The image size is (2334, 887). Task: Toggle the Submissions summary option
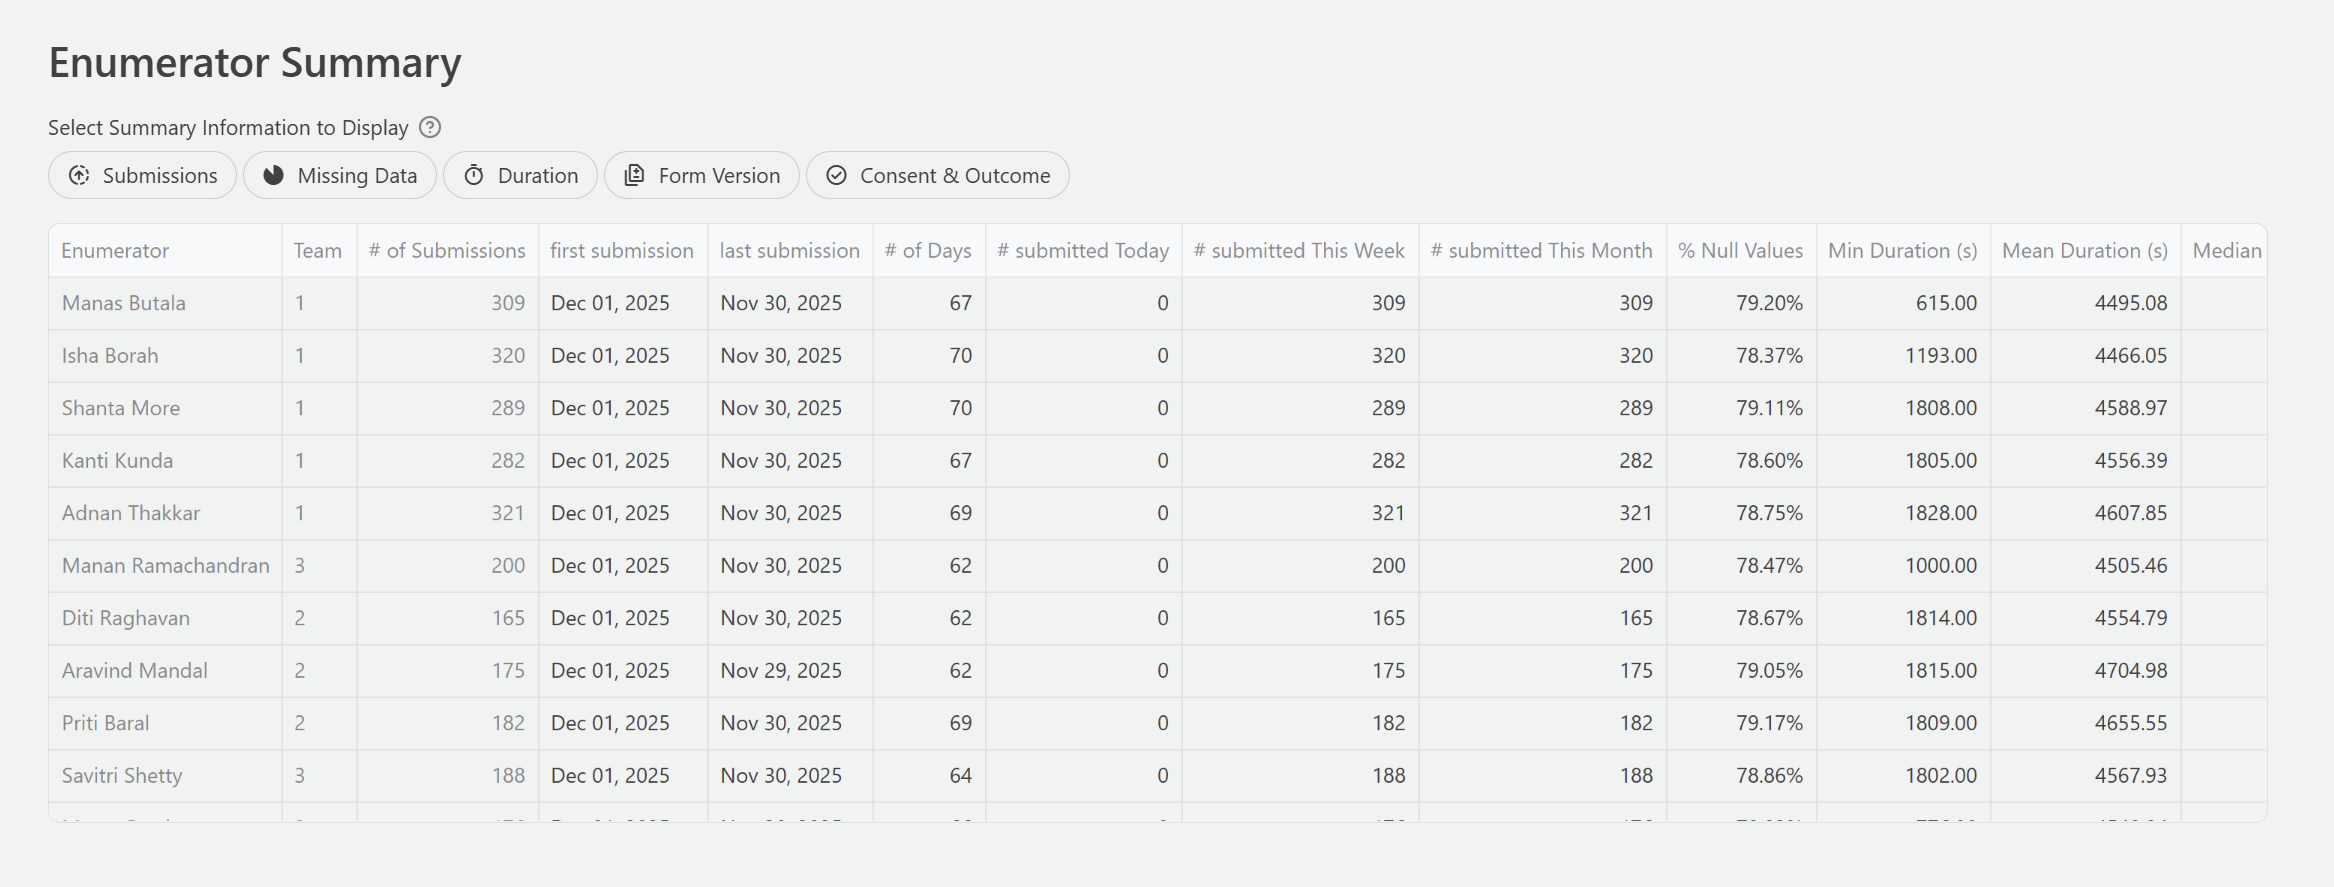click(143, 176)
